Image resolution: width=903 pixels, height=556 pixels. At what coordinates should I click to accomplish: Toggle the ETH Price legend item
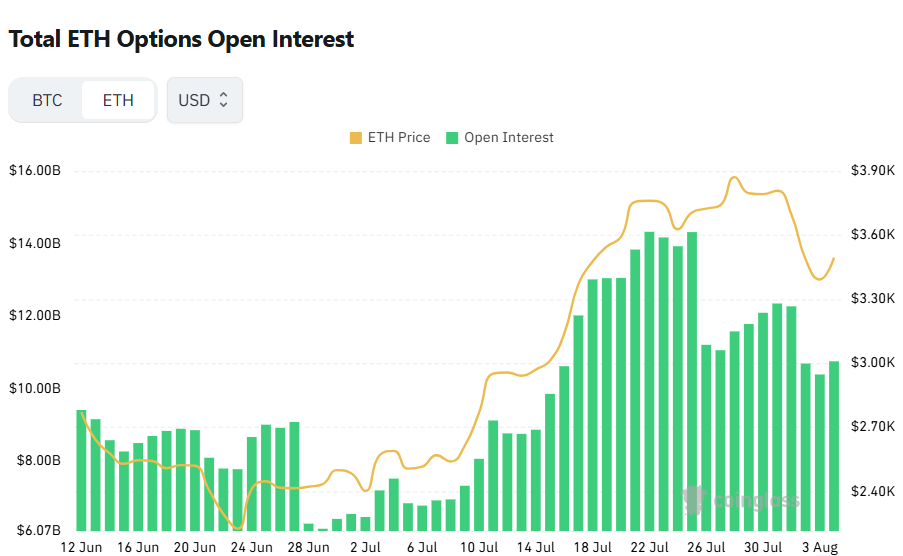click(390, 138)
